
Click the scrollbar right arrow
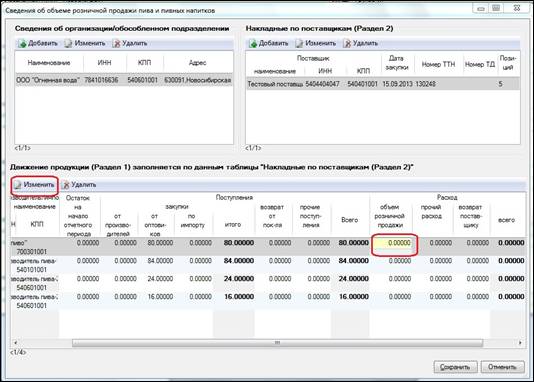520,343
